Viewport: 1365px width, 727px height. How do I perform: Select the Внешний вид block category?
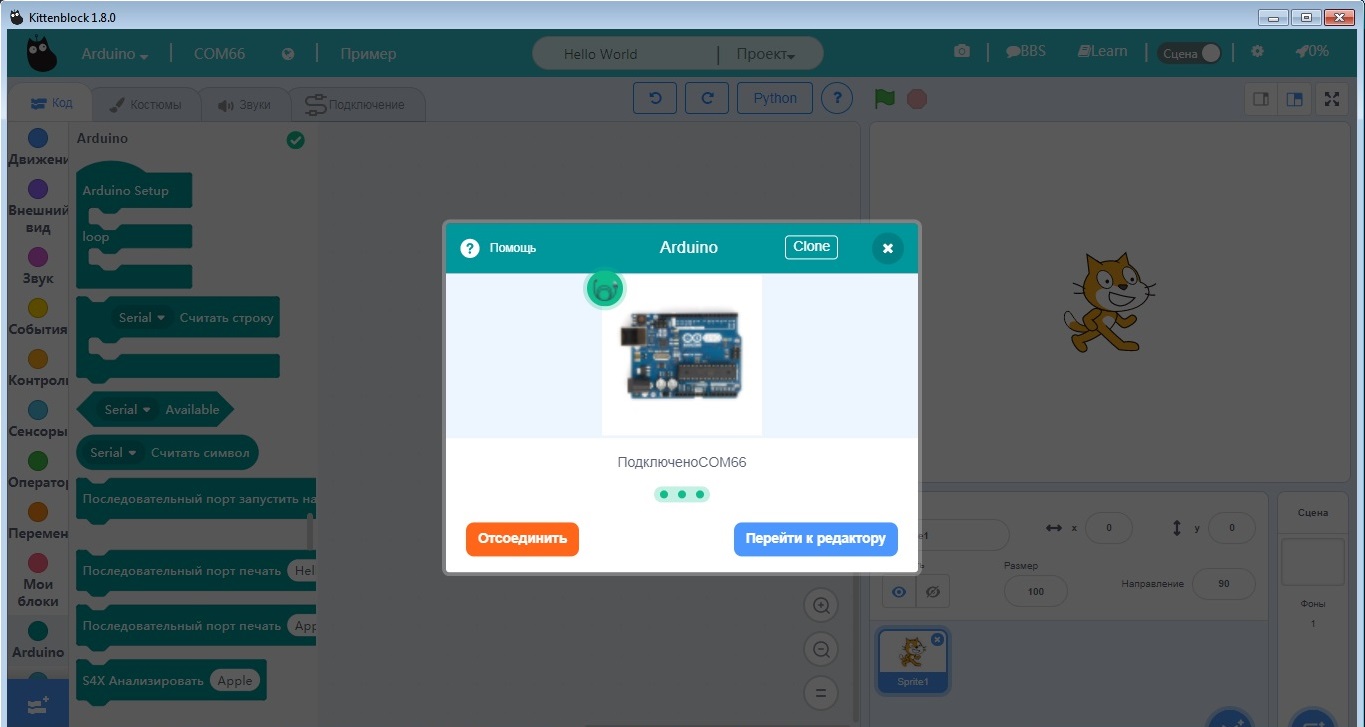click(x=38, y=206)
